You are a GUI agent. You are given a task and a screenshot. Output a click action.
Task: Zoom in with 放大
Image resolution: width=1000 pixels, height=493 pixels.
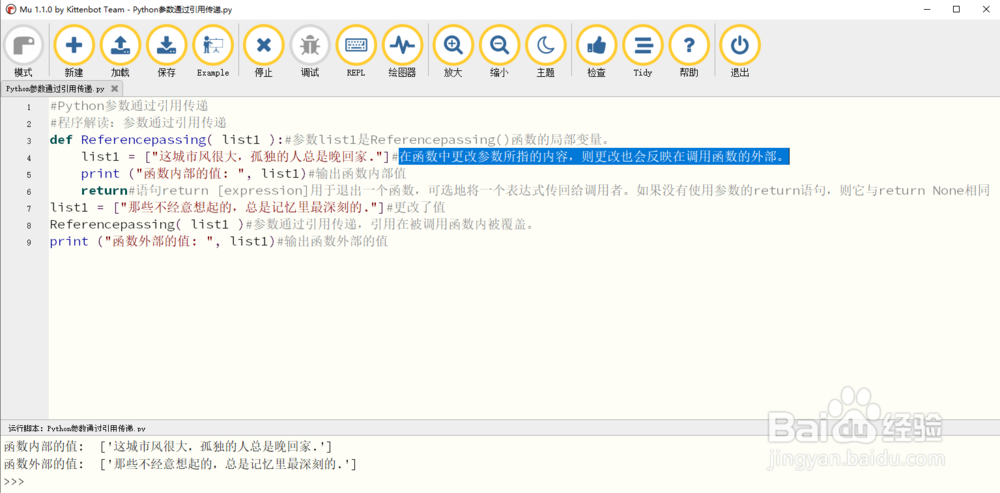coord(453,52)
